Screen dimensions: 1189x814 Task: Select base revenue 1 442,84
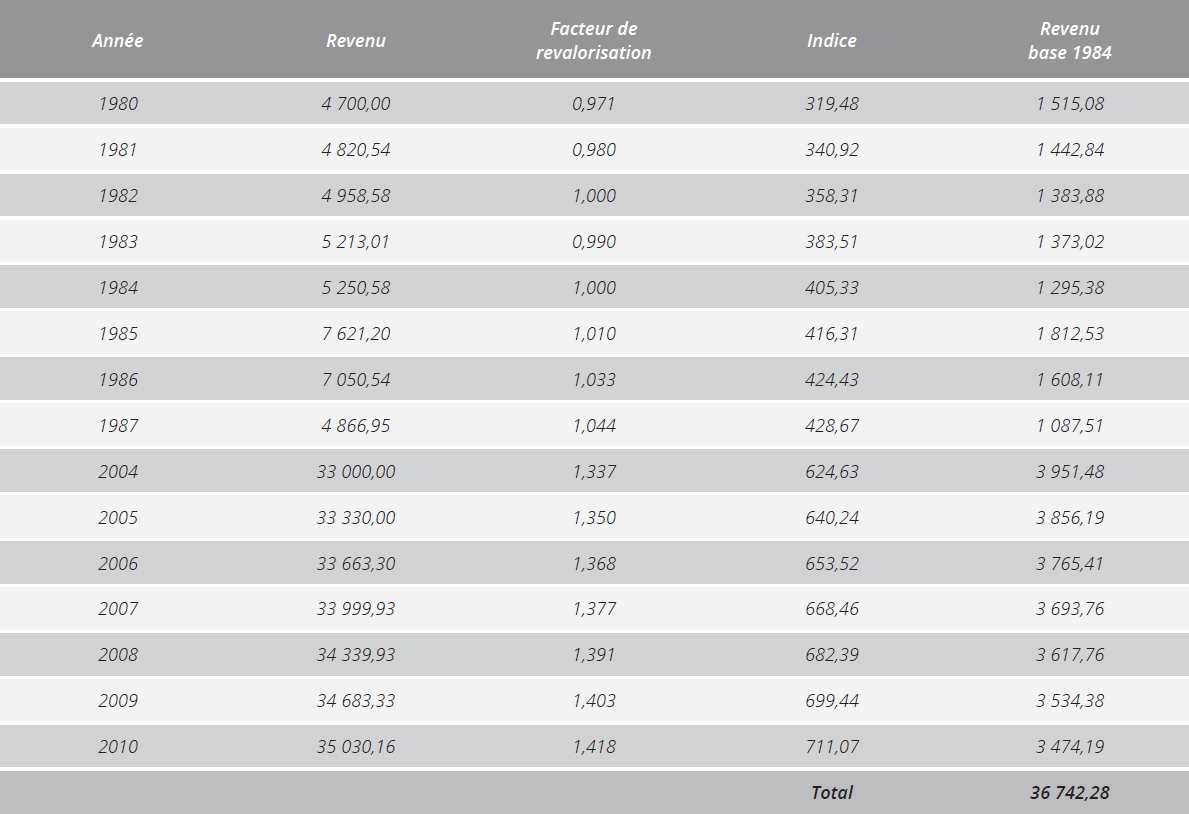pyautogui.click(x=1070, y=149)
